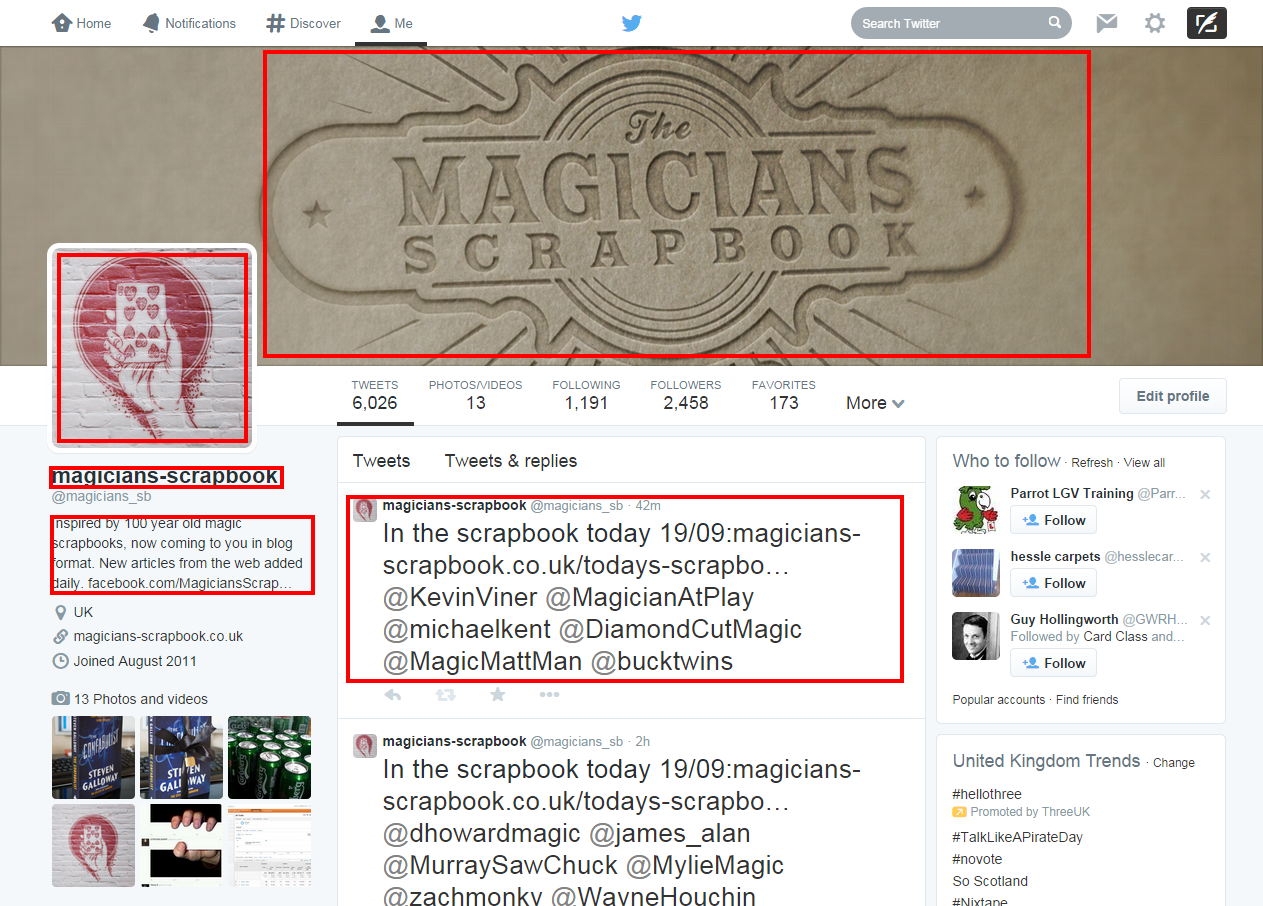Switch to Tweets timeline tab
Viewport: 1263px width, 906px height.
click(381, 461)
